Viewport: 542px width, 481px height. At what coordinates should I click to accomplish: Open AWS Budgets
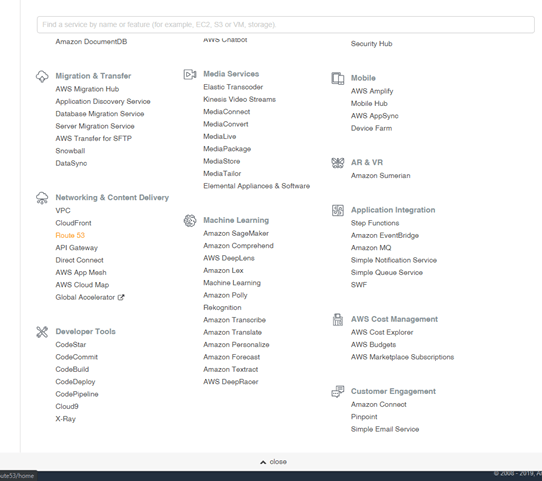(373, 345)
